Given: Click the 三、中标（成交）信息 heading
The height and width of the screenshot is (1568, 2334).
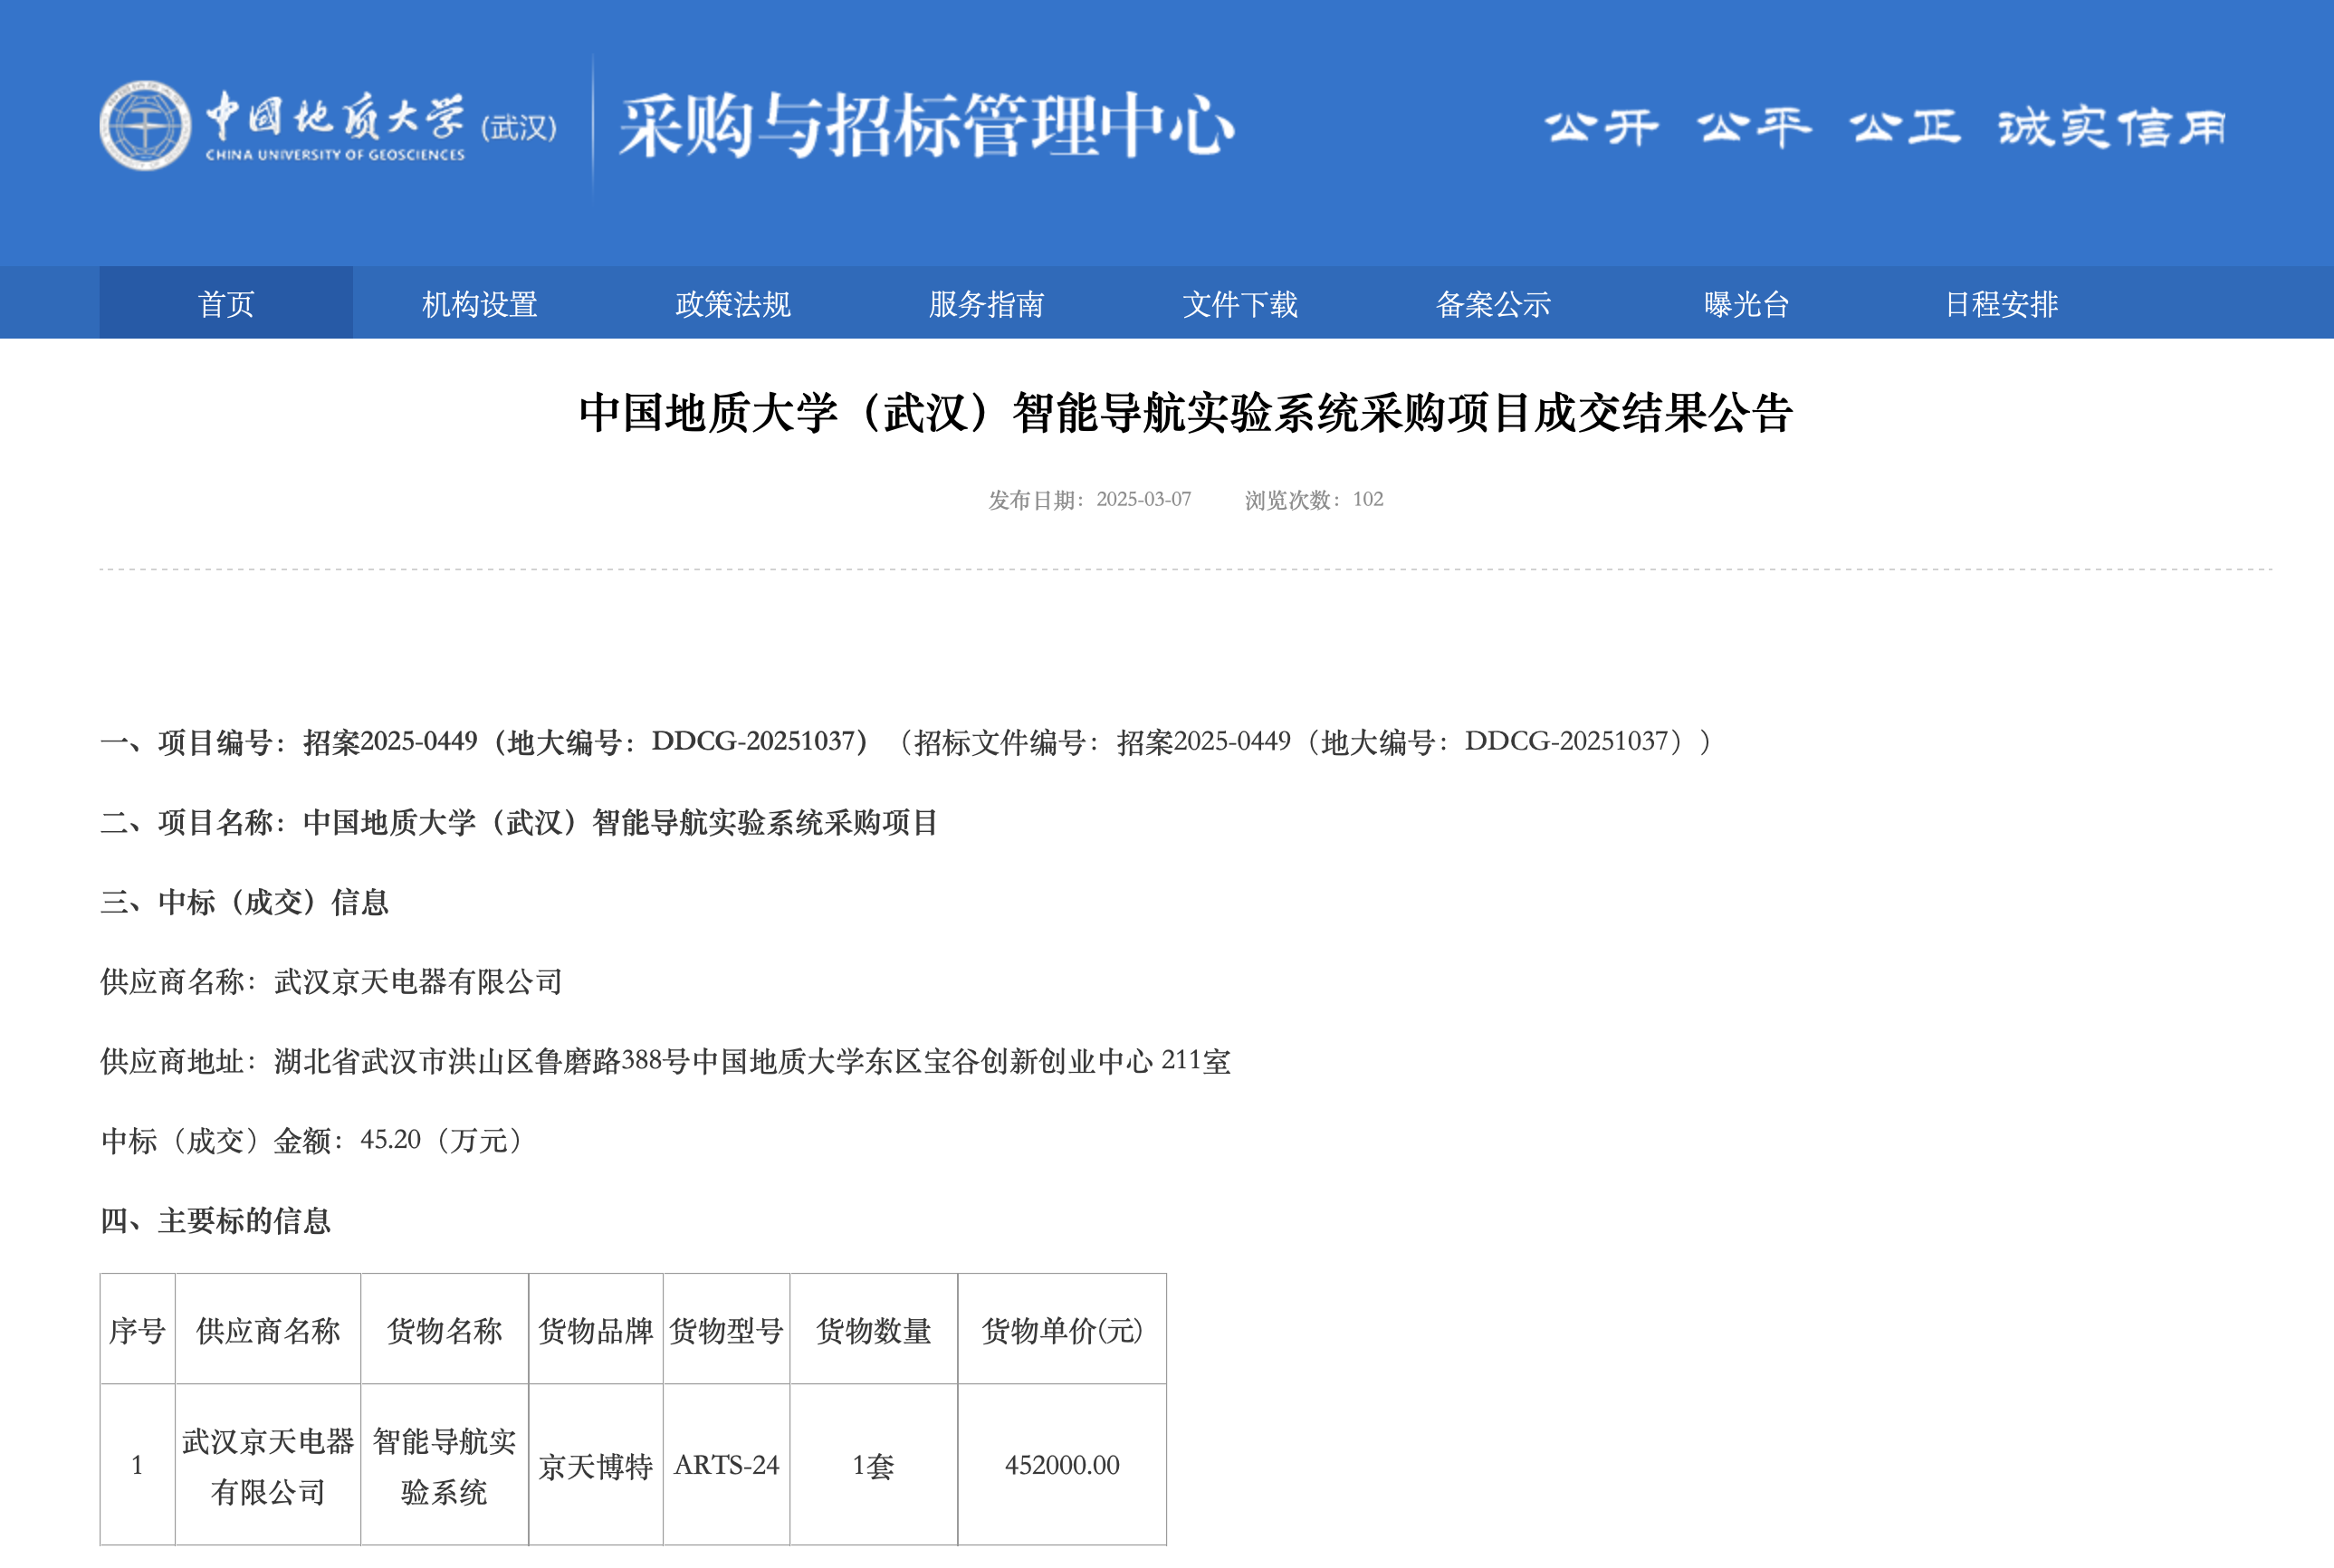Looking at the screenshot, I should (x=244, y=902).
